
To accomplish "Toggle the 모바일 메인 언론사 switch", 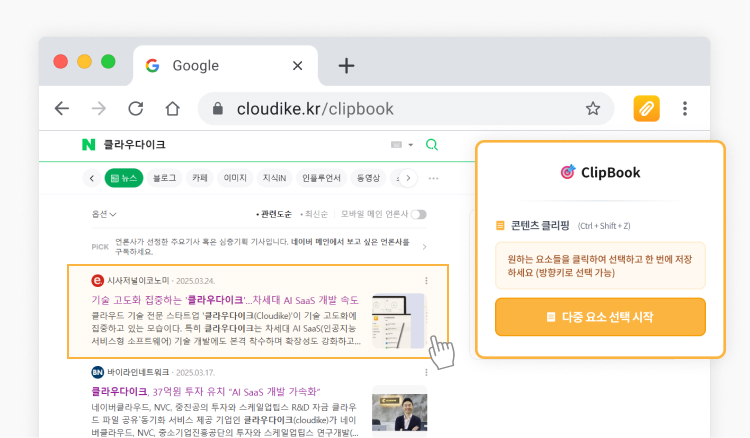I will (x=419, y=214).
